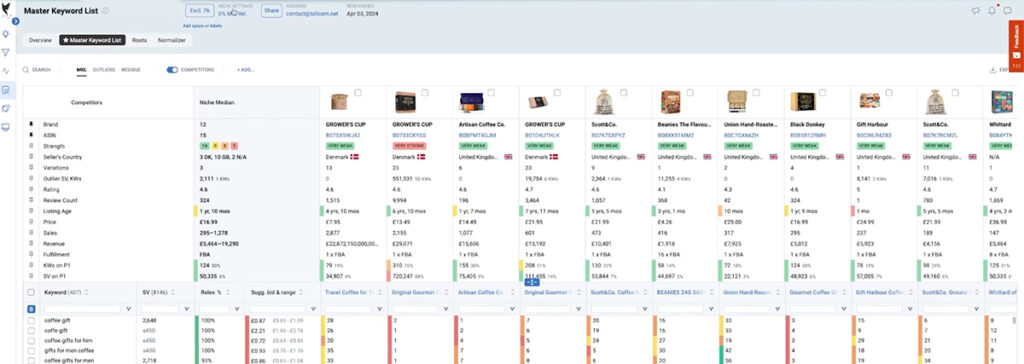Open filter dropdown under SV column
This screenshot has width=1024, height=364.
[x=187, y=308]
